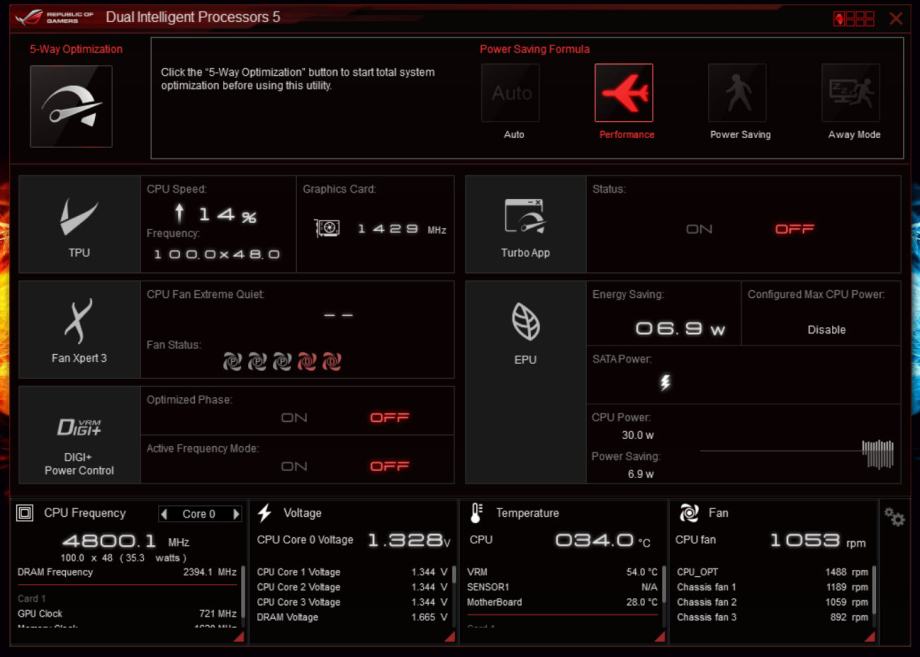
Task: Click first fan status icon
Action: point(232,362)
